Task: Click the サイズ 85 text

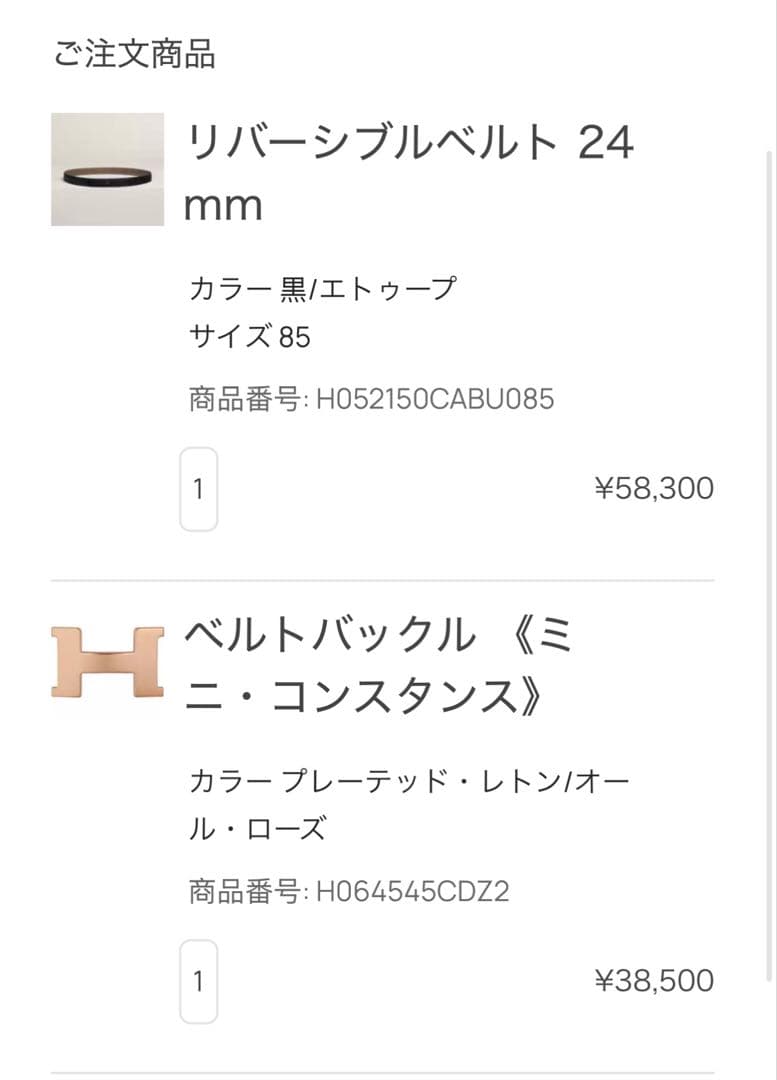Action: coord(250,337)
